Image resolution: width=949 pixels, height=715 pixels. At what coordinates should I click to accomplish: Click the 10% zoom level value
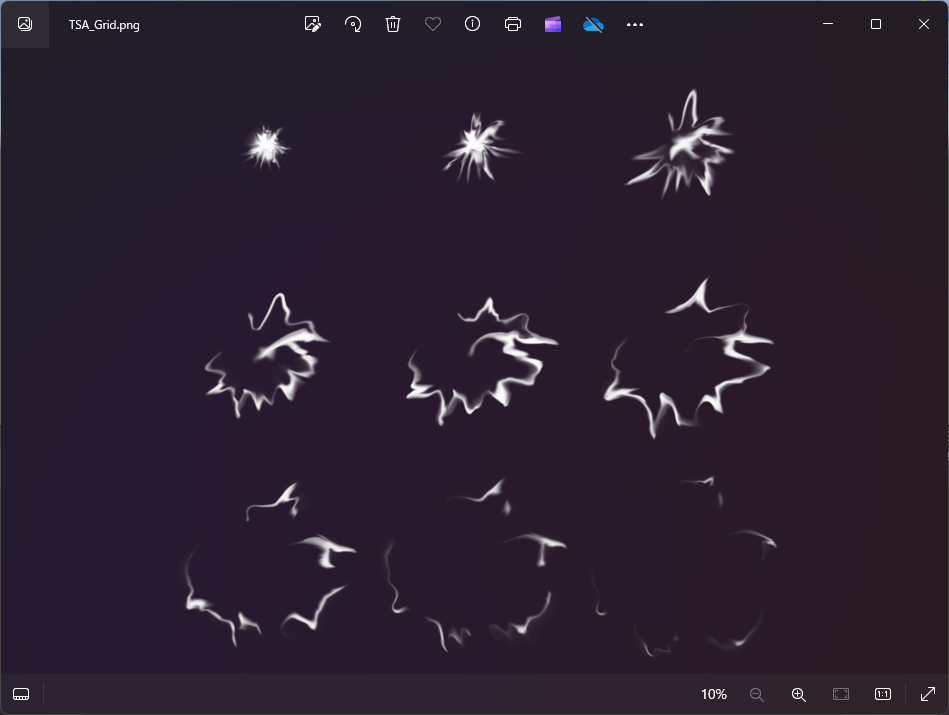[714, 694]
